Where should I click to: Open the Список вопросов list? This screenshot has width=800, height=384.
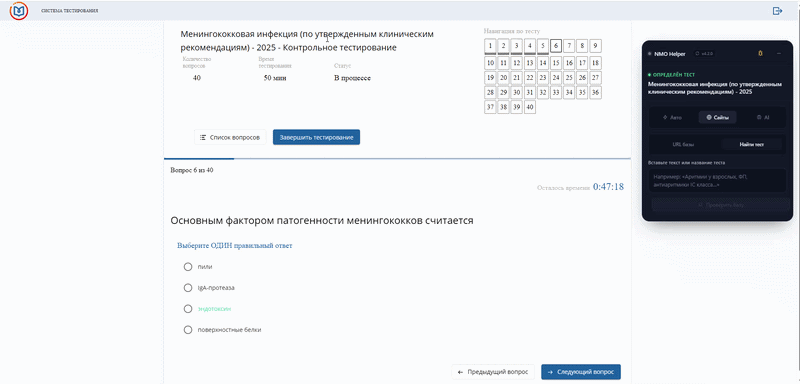230,137
